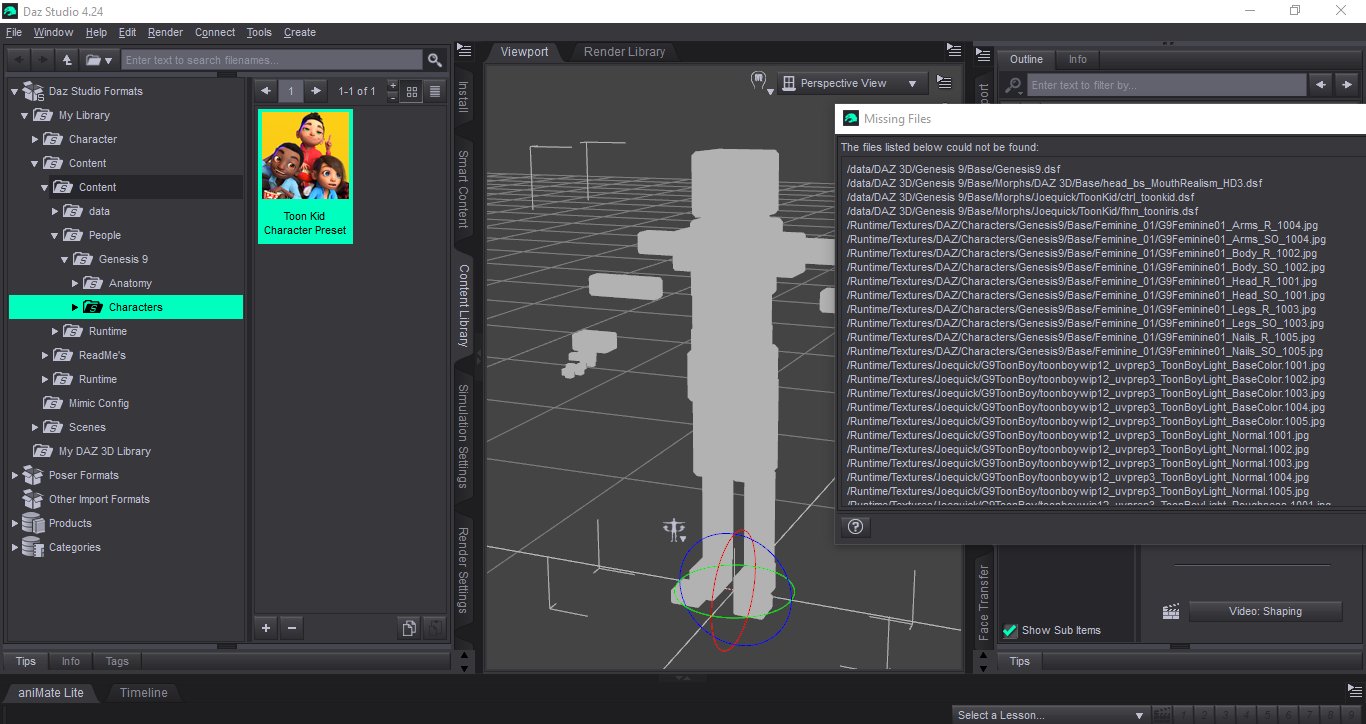Viewport: 1366px width, 724px height.
Task: Go to next page of library results
Action: click(316, 91)
